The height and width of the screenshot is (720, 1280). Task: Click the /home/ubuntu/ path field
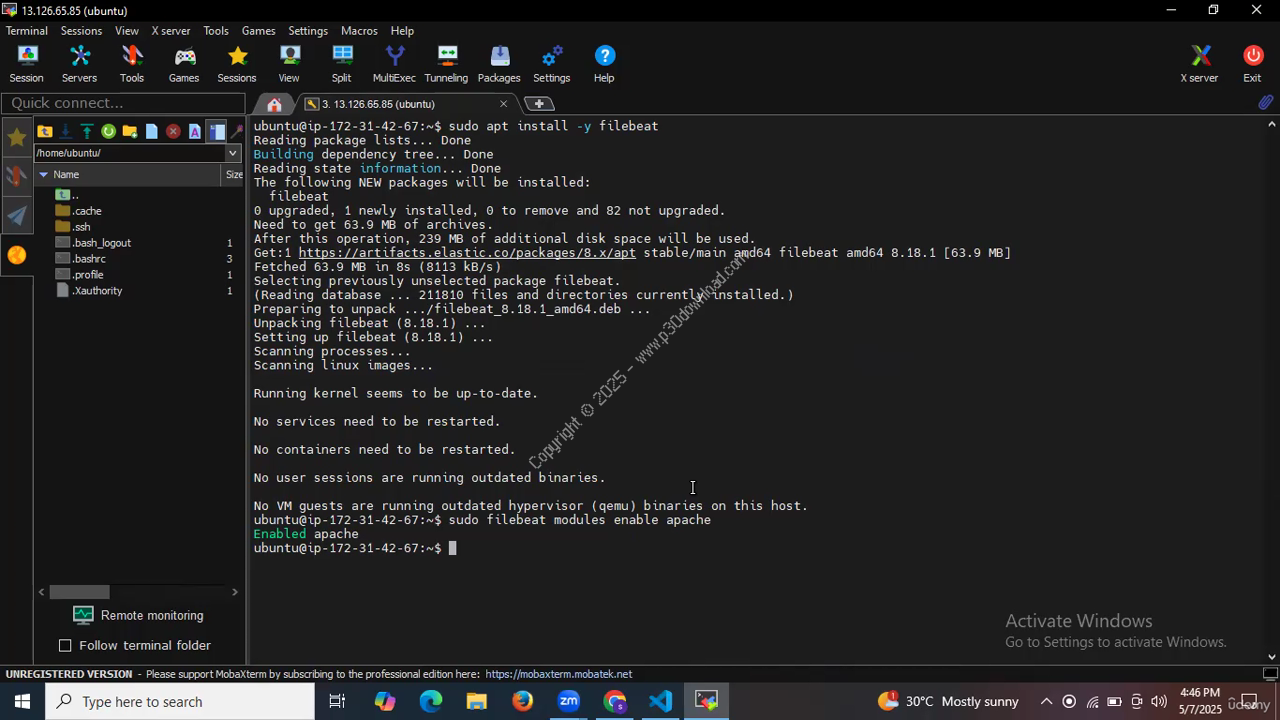tap(130, 153)
